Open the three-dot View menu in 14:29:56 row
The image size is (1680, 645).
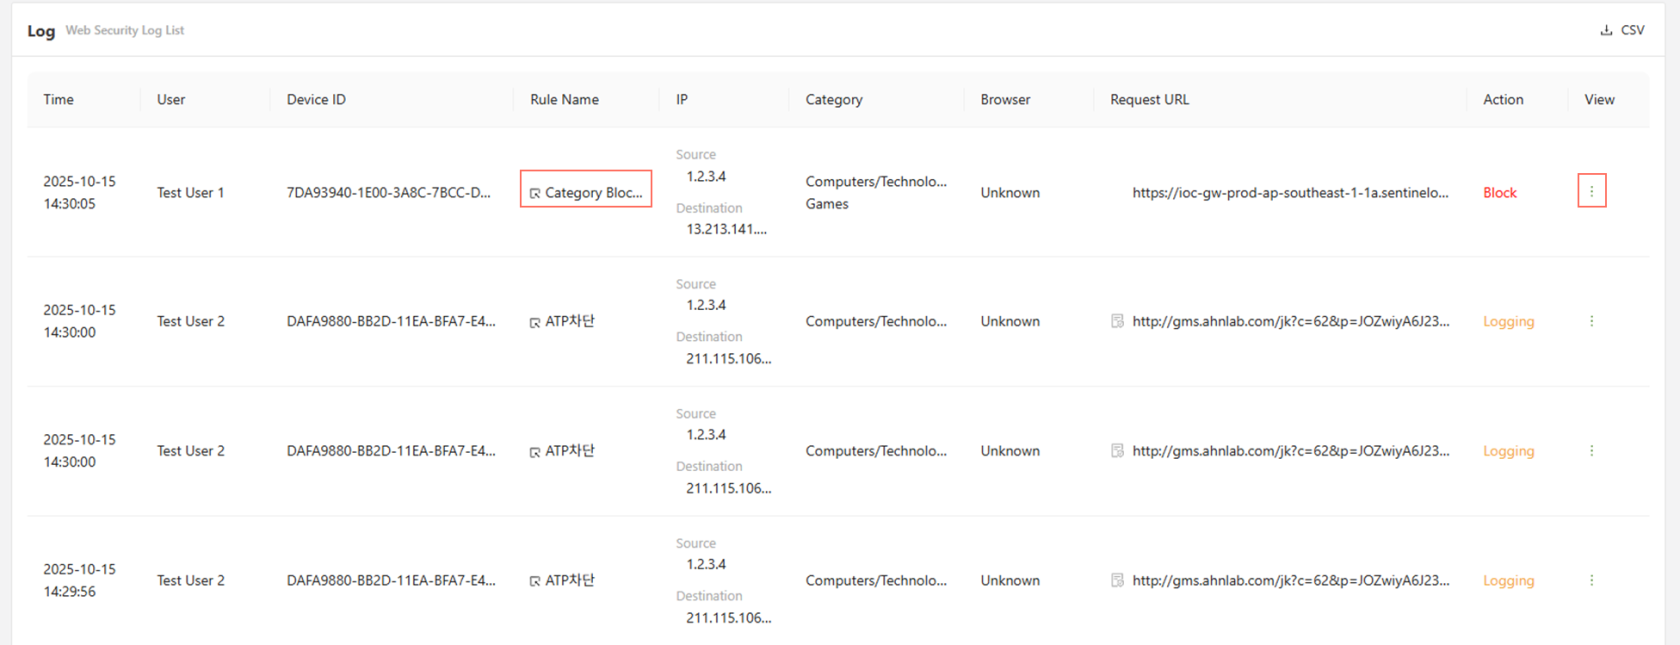(x=1591, y=580)
